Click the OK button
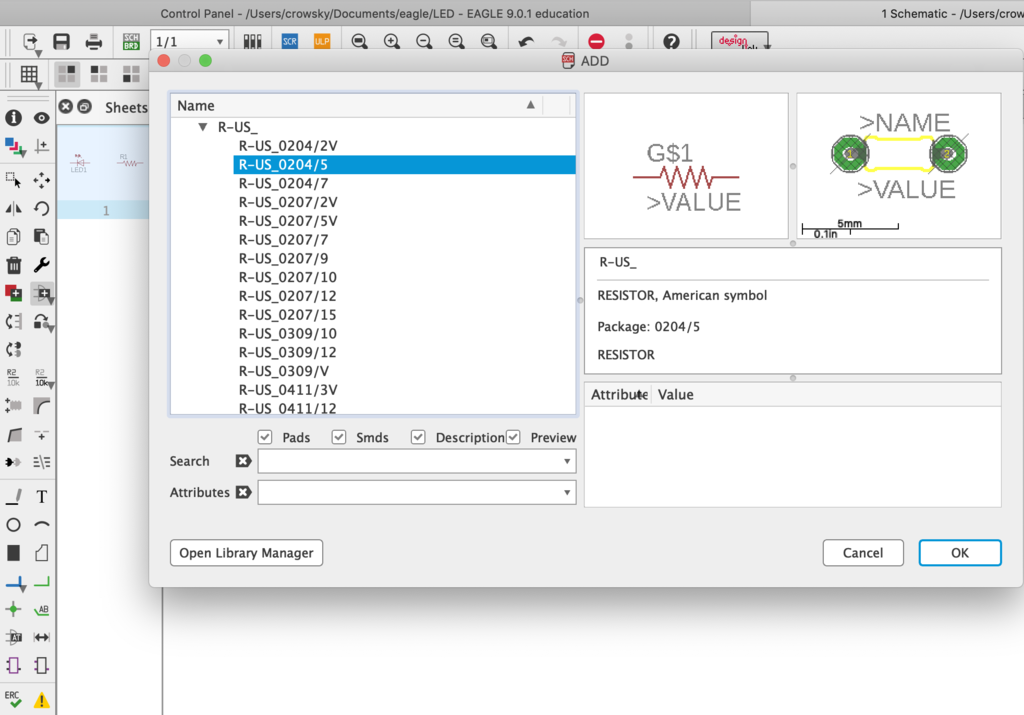 (x=959, y=553)
